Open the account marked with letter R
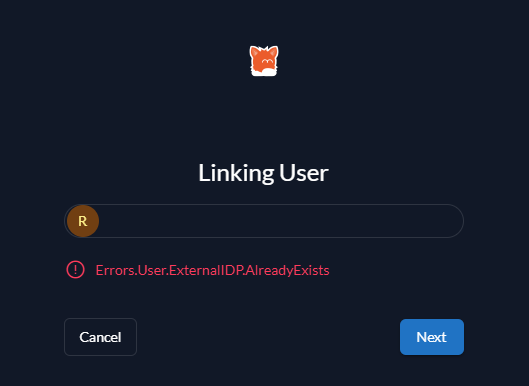This screenshot has width=529, height=386. click(83, 221)
